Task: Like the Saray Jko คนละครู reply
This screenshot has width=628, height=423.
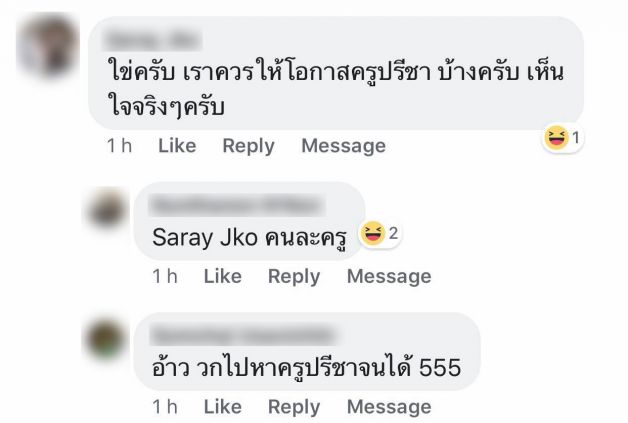Action: [223, 276]
